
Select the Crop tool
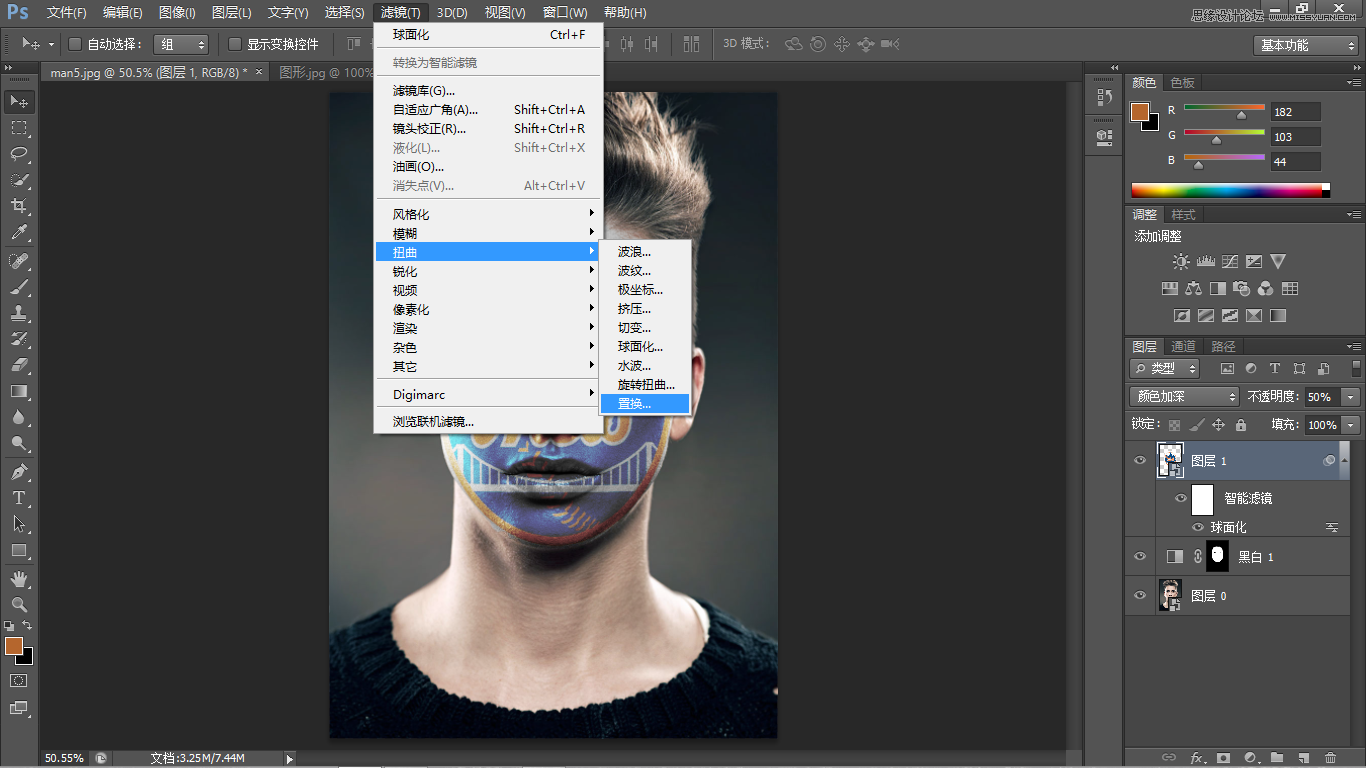pyautogui.click(x=19, y=206)
